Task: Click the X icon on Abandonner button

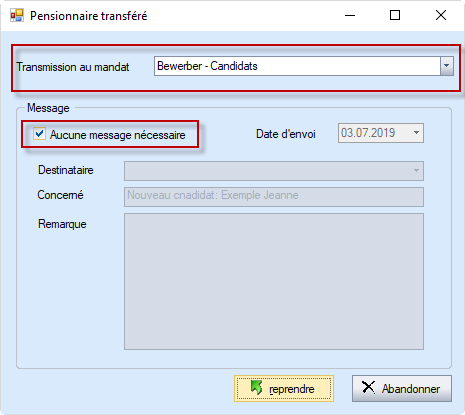Action: click(x=368, y=387)
